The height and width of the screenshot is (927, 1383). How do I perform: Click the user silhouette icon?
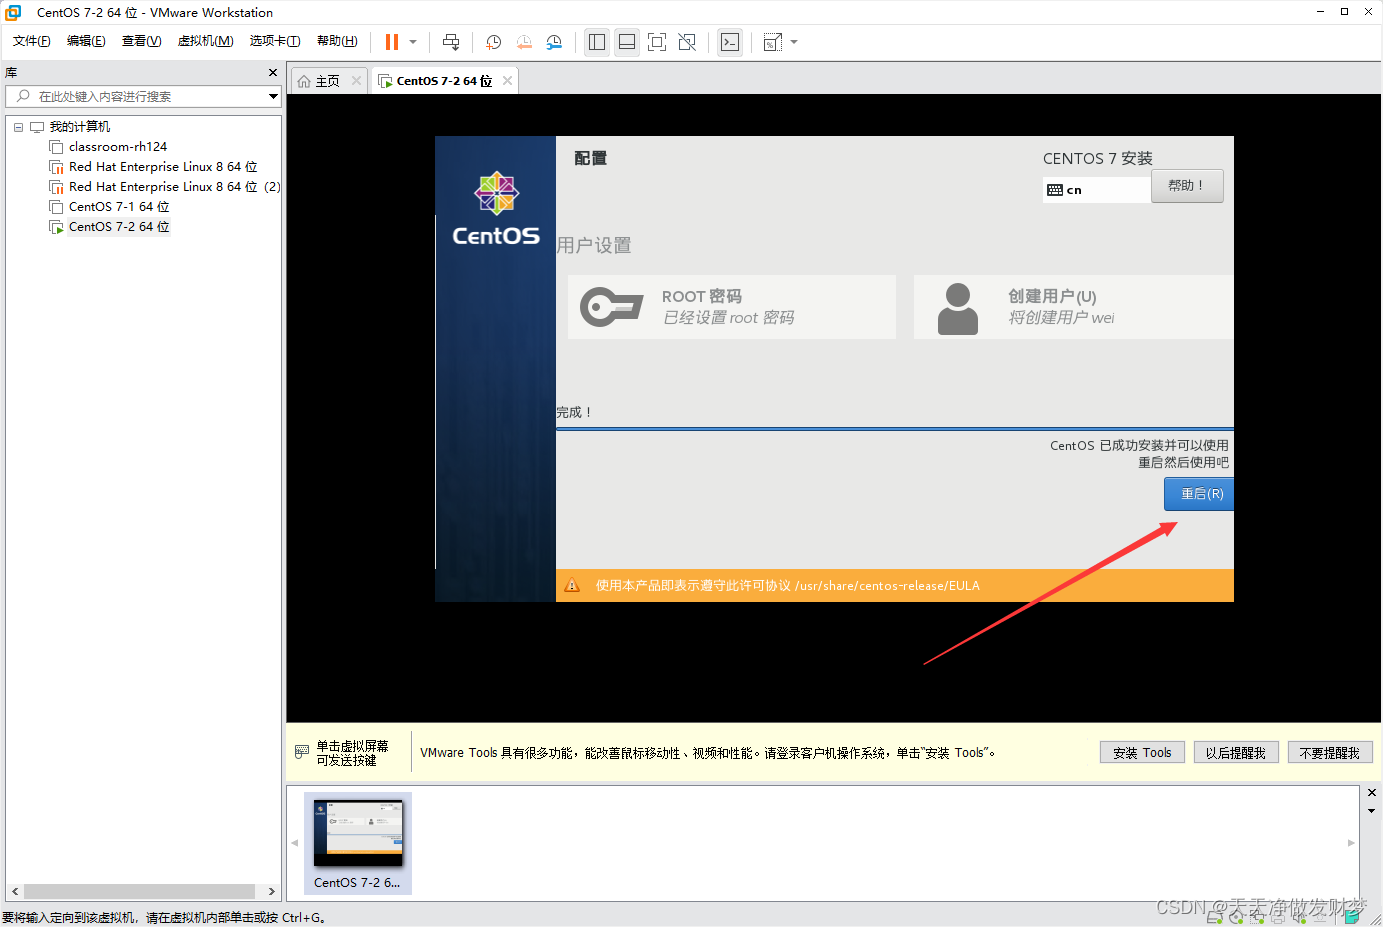(x=958, y=308)
